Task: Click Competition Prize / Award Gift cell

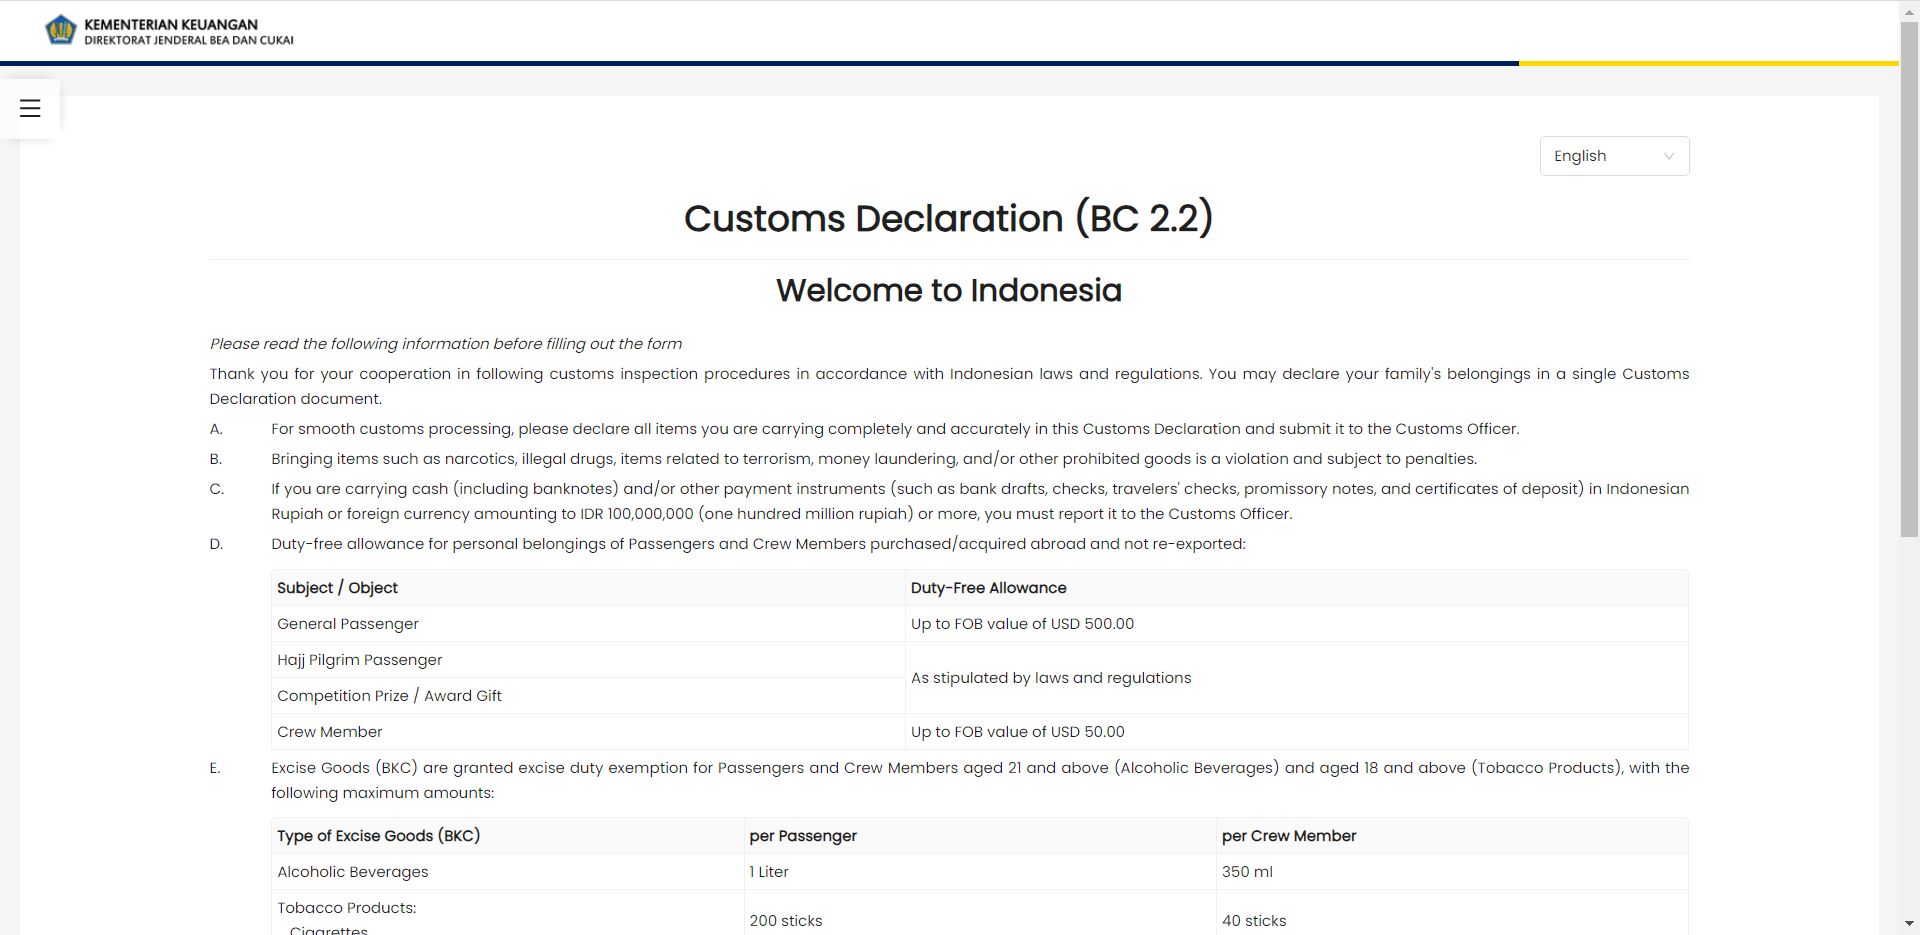Action: (389, 696)
